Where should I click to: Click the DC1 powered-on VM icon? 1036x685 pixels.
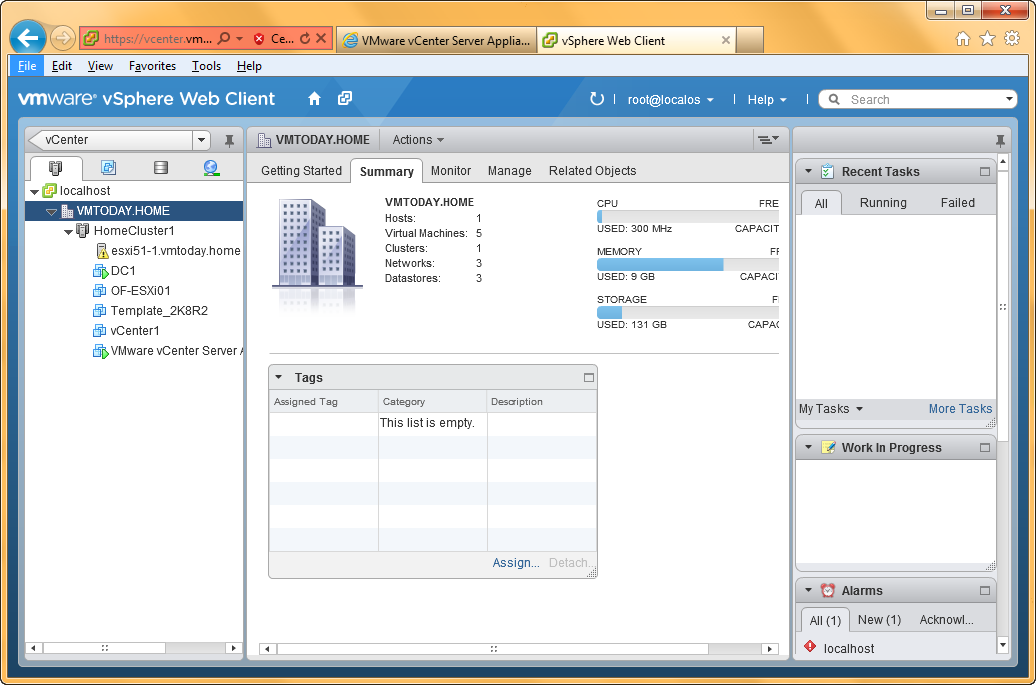[100, 271]
